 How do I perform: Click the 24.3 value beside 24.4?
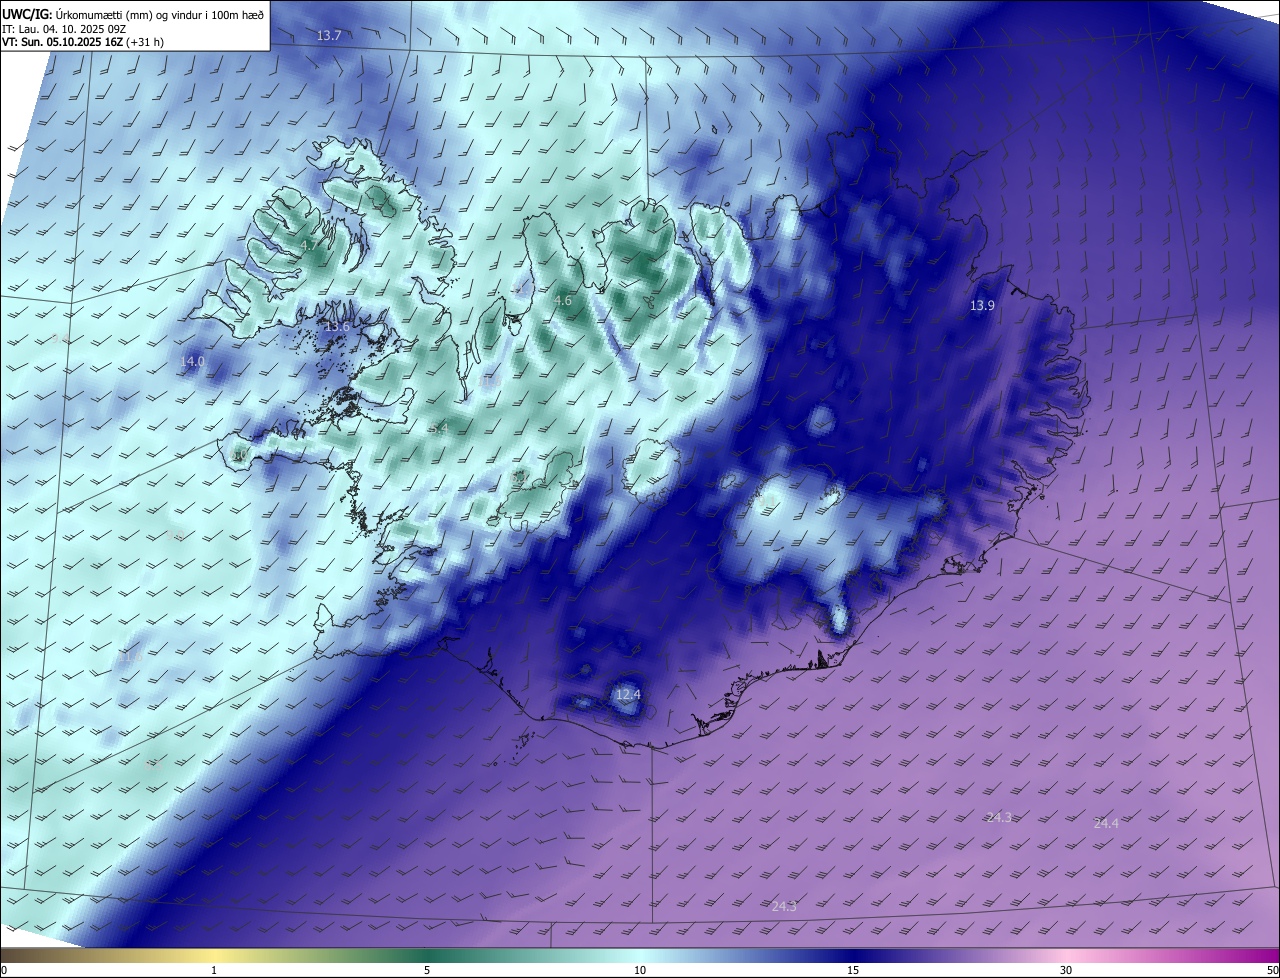(x=999, y=817)
